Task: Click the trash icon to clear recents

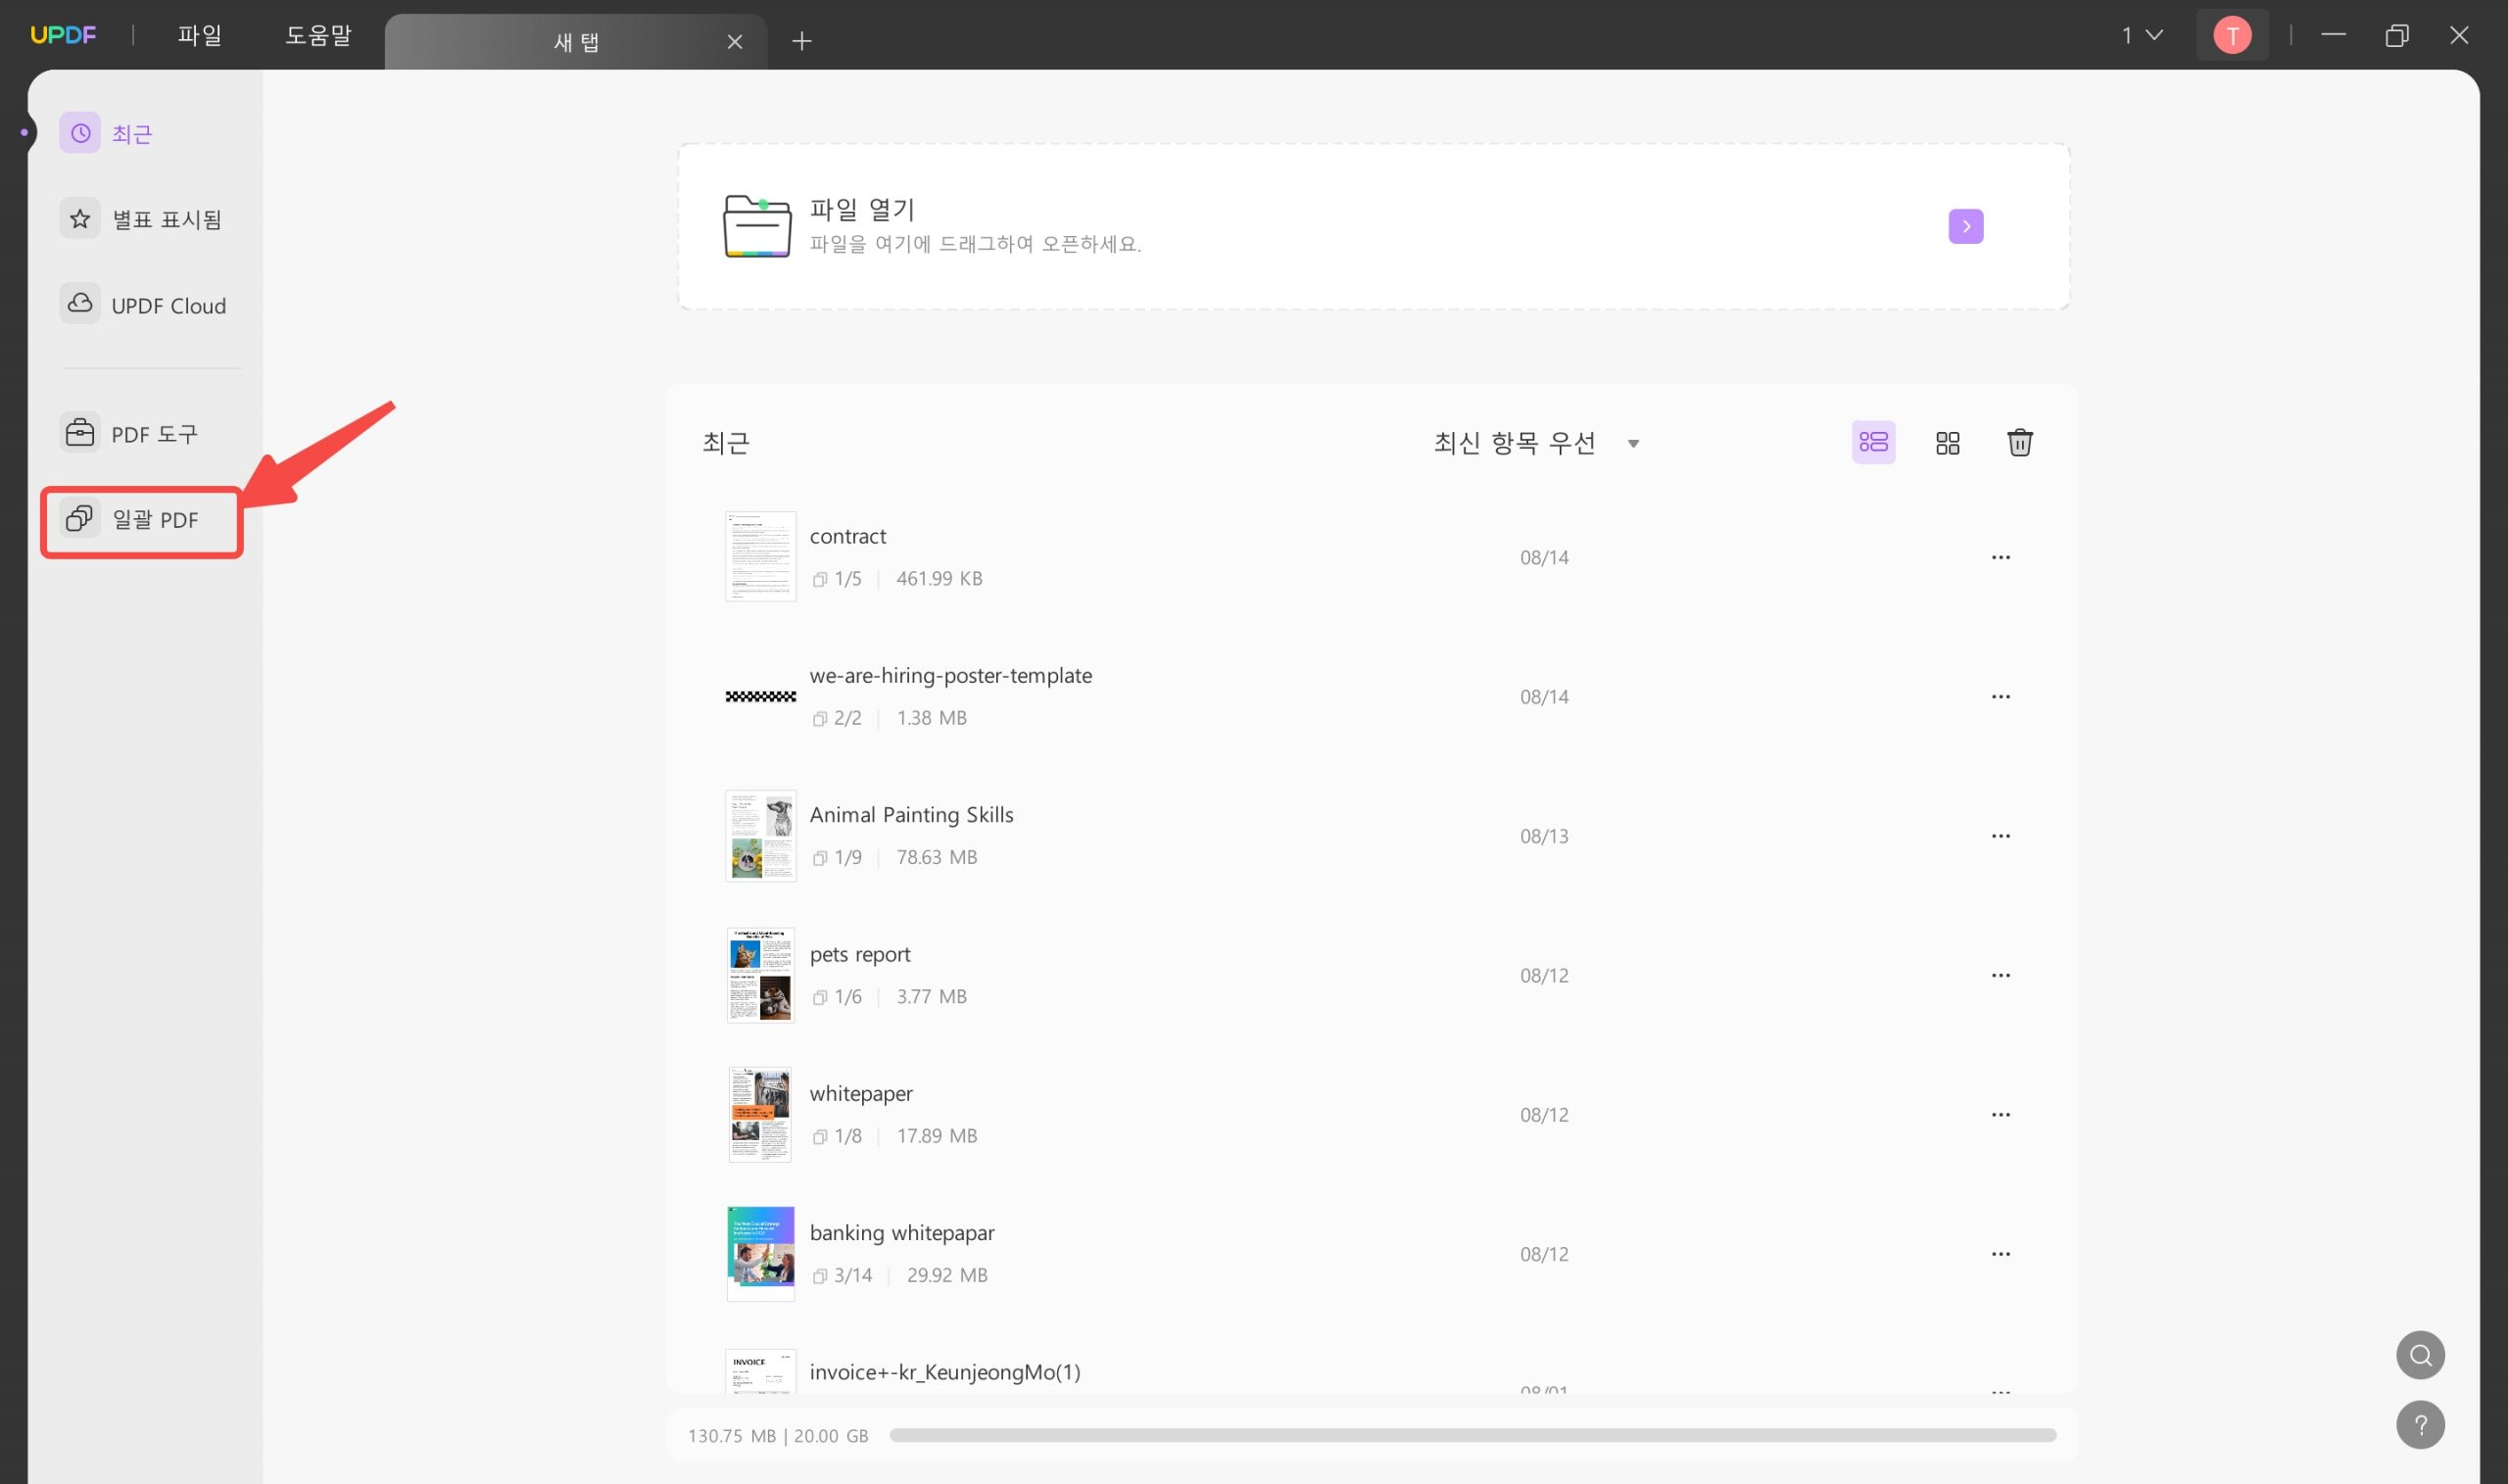Action: click(x=2019, y=442)
